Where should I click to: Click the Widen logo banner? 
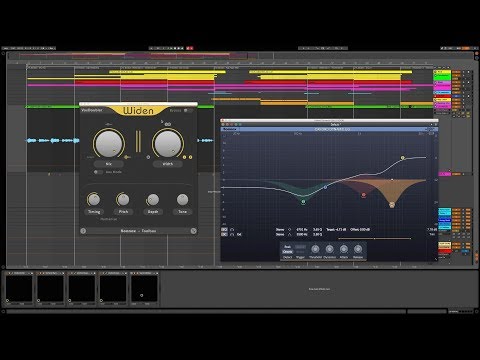point(138,110)
